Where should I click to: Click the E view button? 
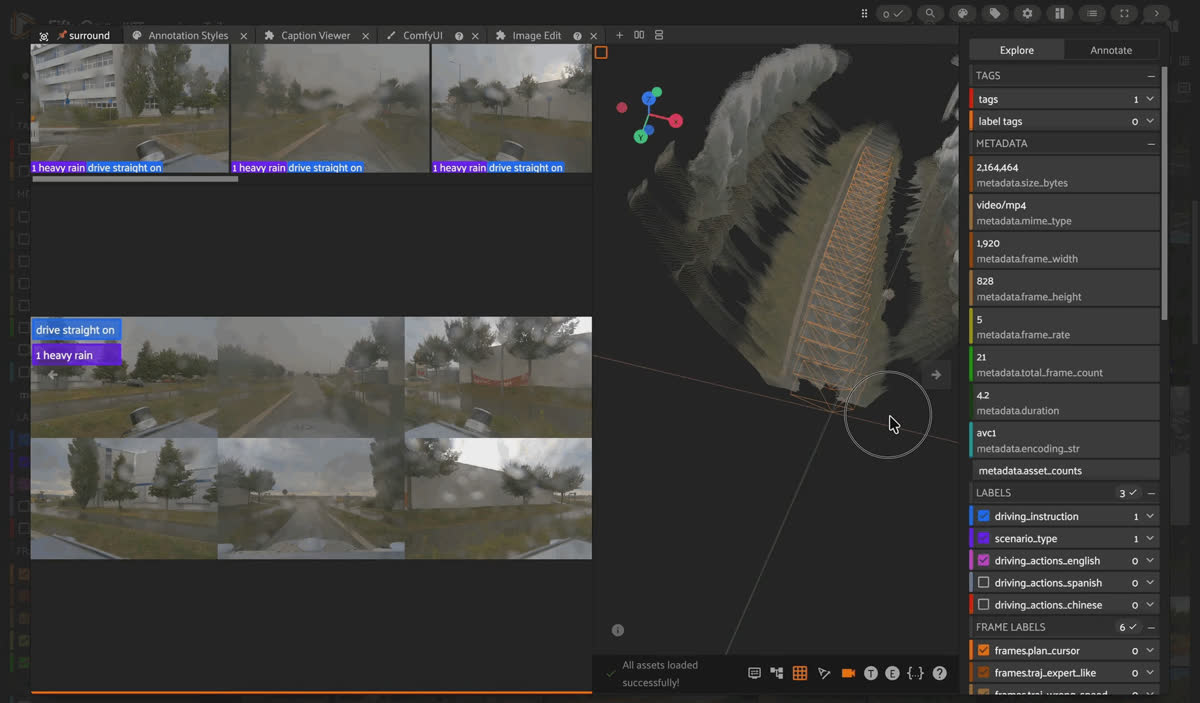tap(892, 673)
